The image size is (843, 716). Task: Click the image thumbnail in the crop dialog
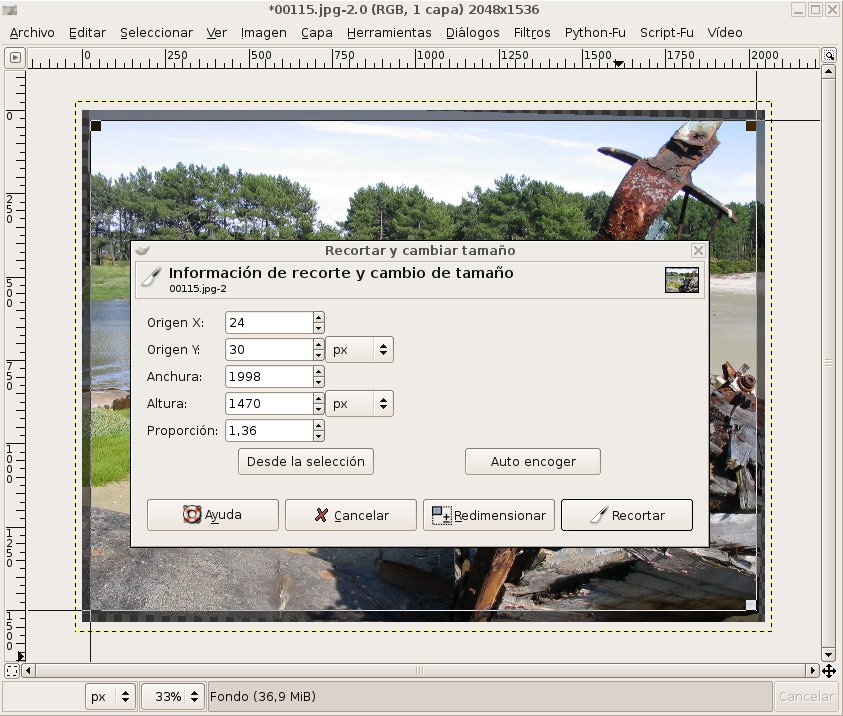(682, 280)
